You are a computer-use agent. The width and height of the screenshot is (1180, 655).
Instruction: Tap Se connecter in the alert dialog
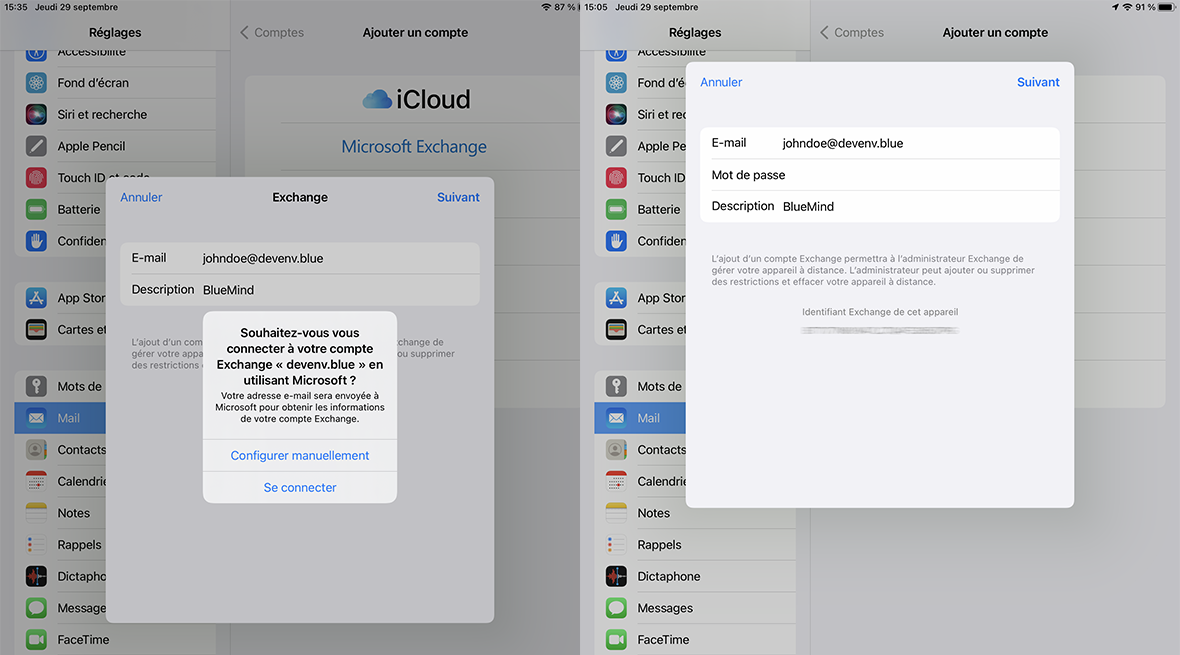[300, 487]
